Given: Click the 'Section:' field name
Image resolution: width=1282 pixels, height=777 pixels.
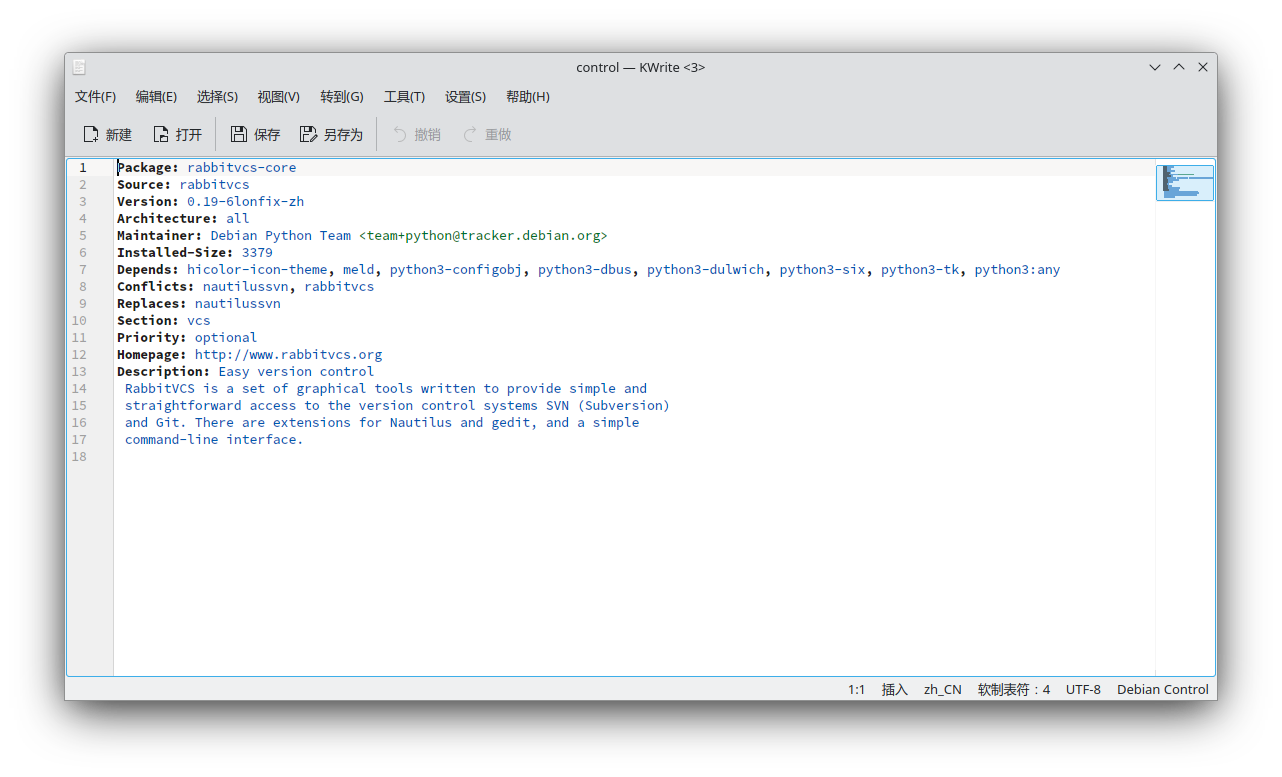Looking at the screenshot, I should pos(148,321).
